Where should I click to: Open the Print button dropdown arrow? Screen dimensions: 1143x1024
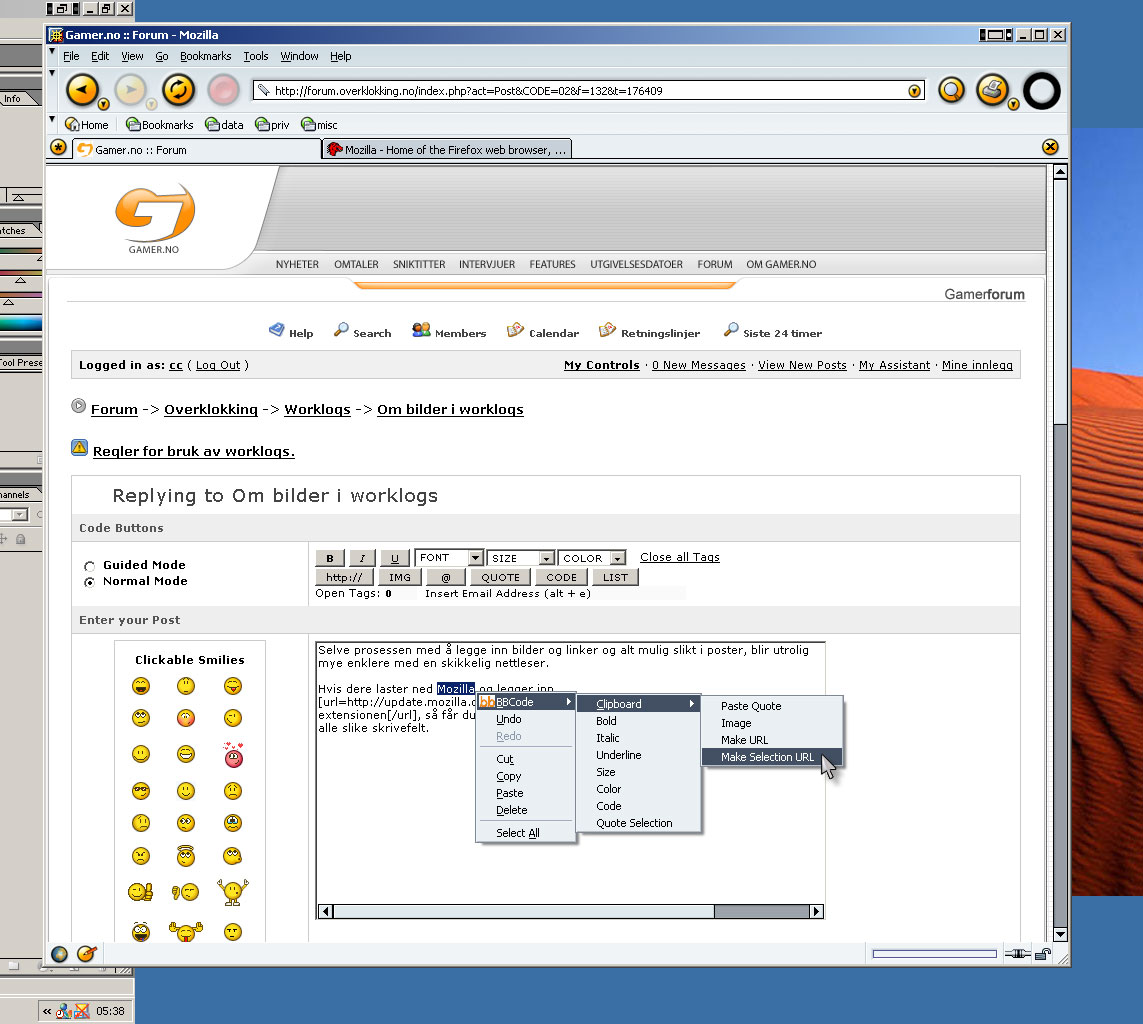pos(1013,104)
